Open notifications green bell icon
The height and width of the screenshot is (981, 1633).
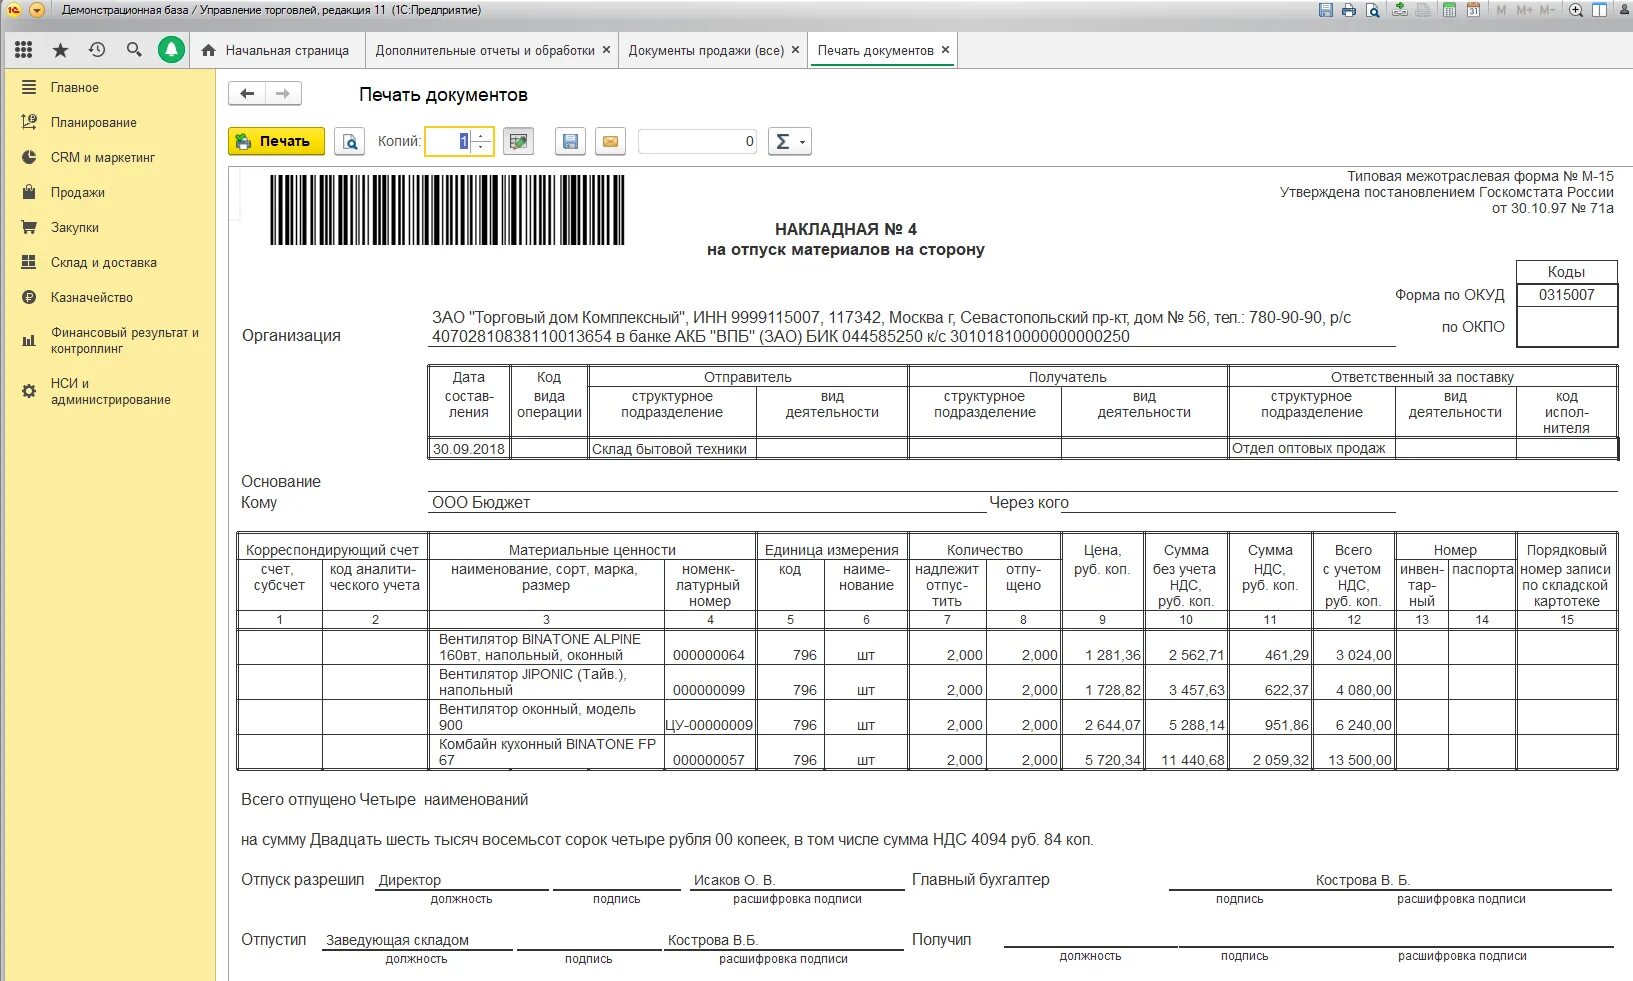click(172, 50)
